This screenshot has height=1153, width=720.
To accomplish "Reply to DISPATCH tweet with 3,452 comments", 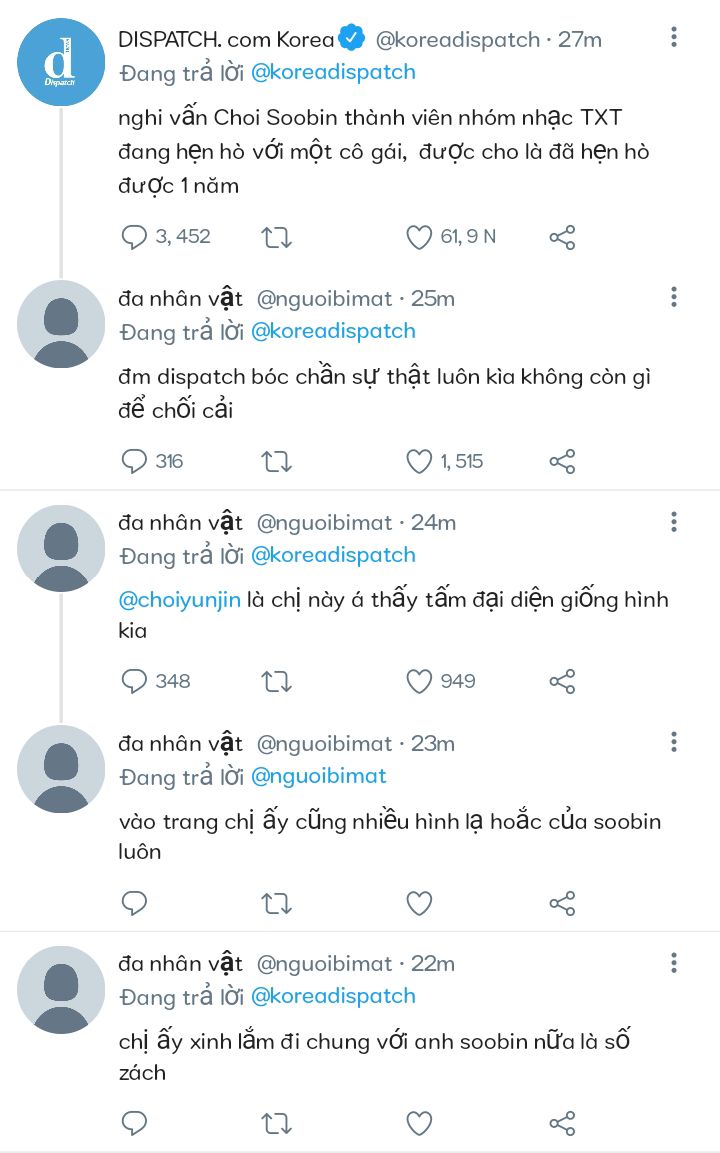I will point(134,237).
